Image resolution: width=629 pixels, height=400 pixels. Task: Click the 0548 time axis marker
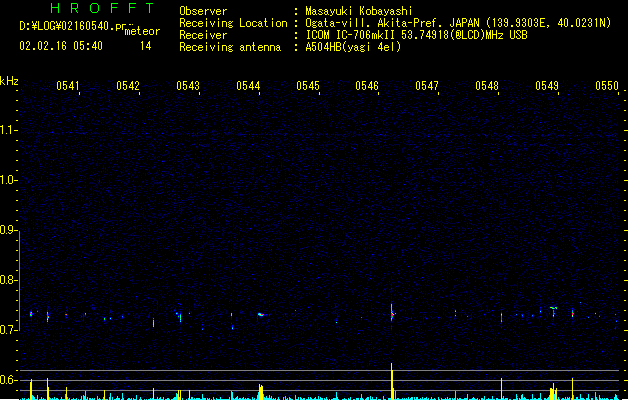(x=487, y=86)
